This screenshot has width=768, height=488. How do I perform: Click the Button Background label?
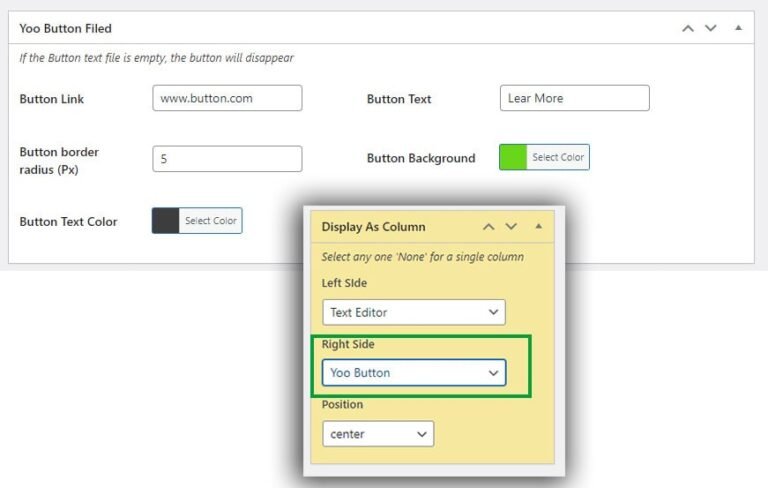421,158
